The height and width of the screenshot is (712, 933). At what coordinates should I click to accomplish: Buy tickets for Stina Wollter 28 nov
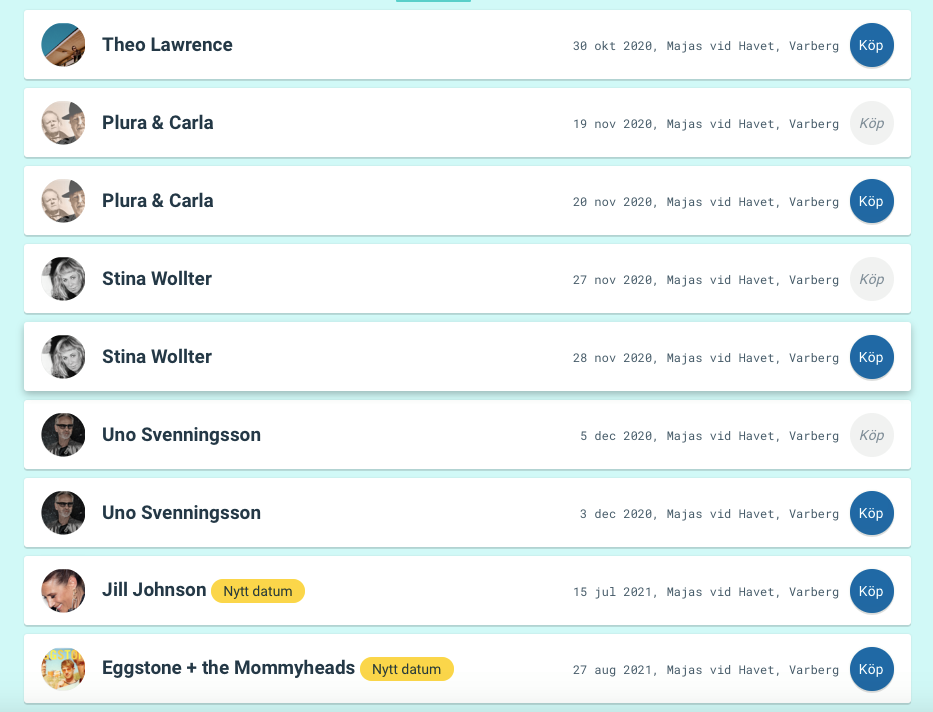(x=871, y=357)
